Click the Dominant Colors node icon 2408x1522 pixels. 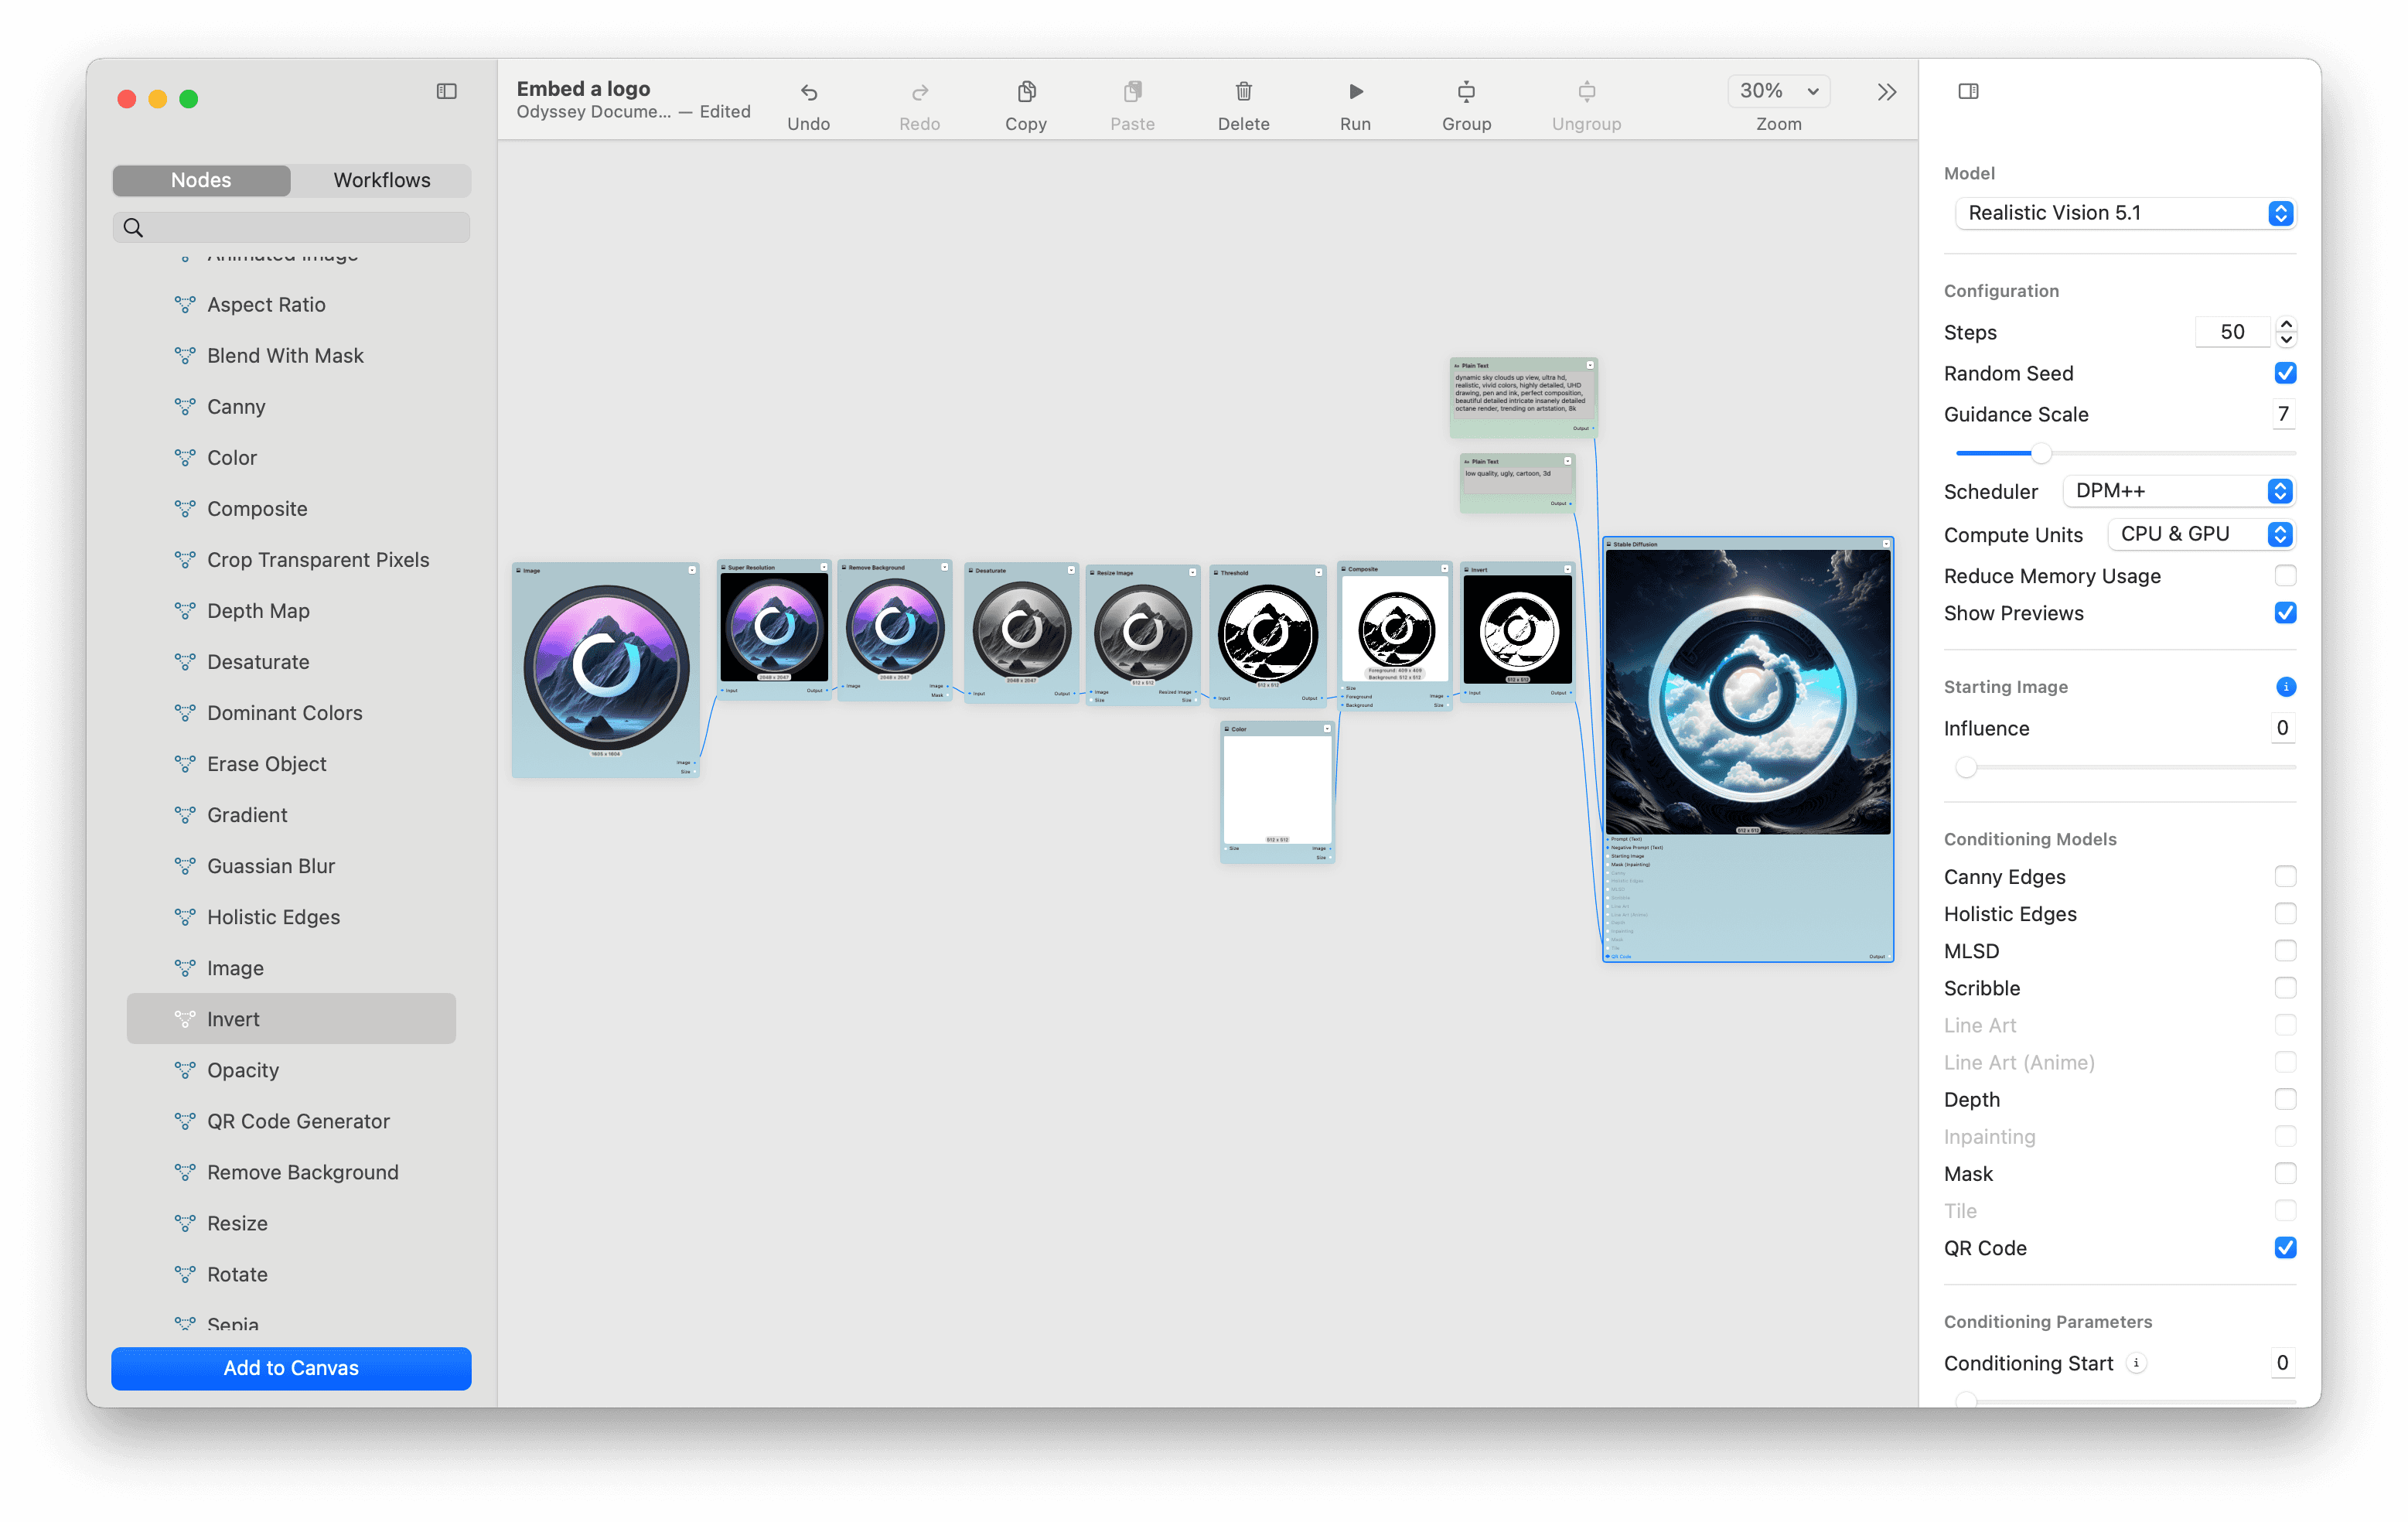pos(185,712)
